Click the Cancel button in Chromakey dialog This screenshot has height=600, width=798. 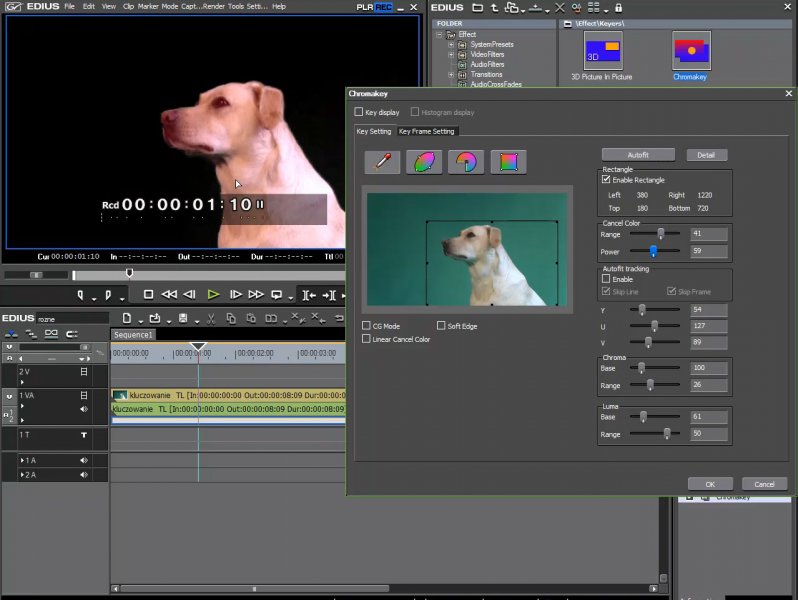pyautogui.click(x=764, y=484)
